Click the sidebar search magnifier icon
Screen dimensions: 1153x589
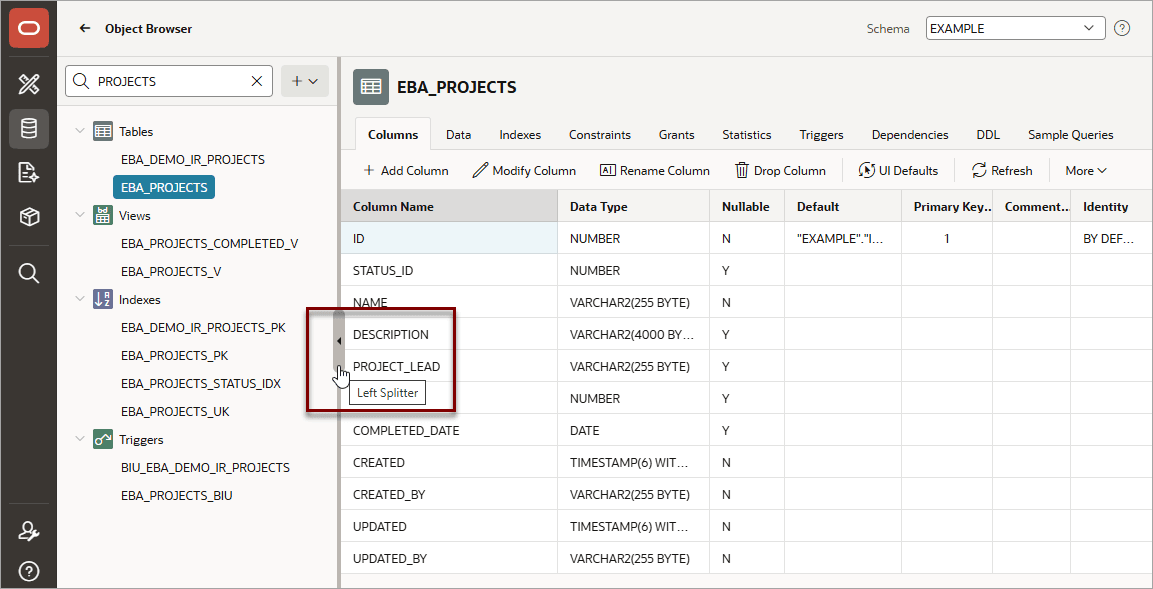click(29, 273)
